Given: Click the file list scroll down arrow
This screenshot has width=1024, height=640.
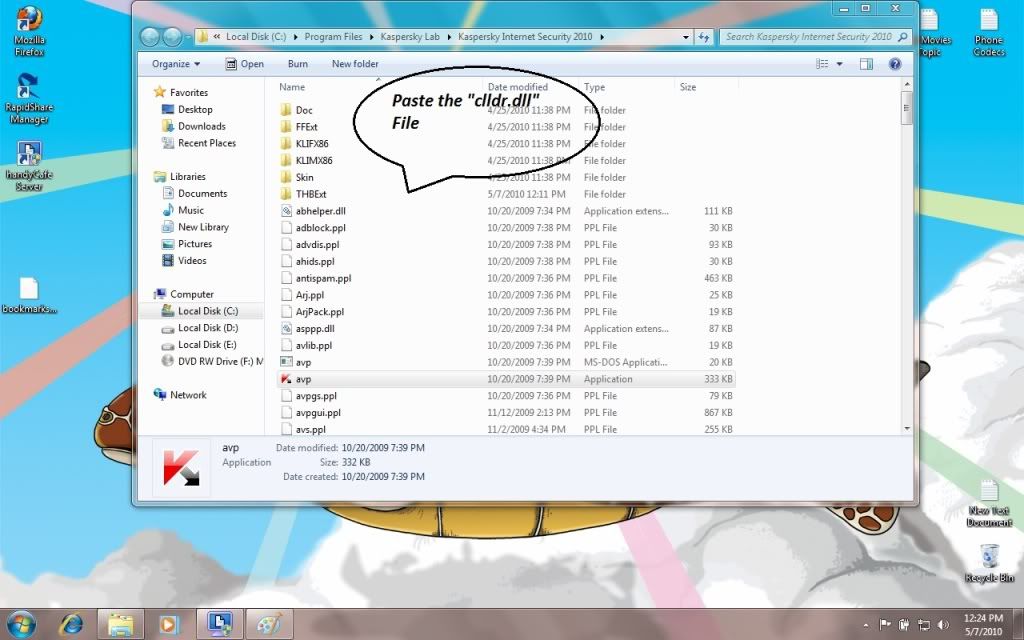Looking at the screenshot, I should tap(906, 429).
